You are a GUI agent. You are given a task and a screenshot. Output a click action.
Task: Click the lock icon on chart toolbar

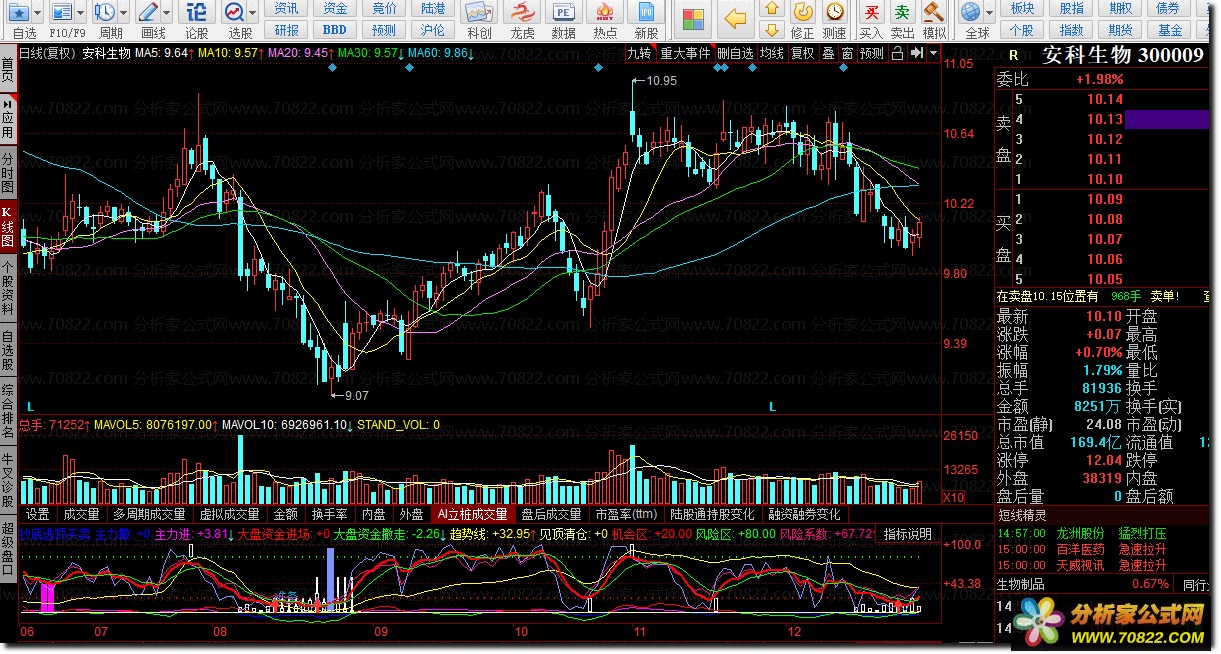tap(896, 53)
